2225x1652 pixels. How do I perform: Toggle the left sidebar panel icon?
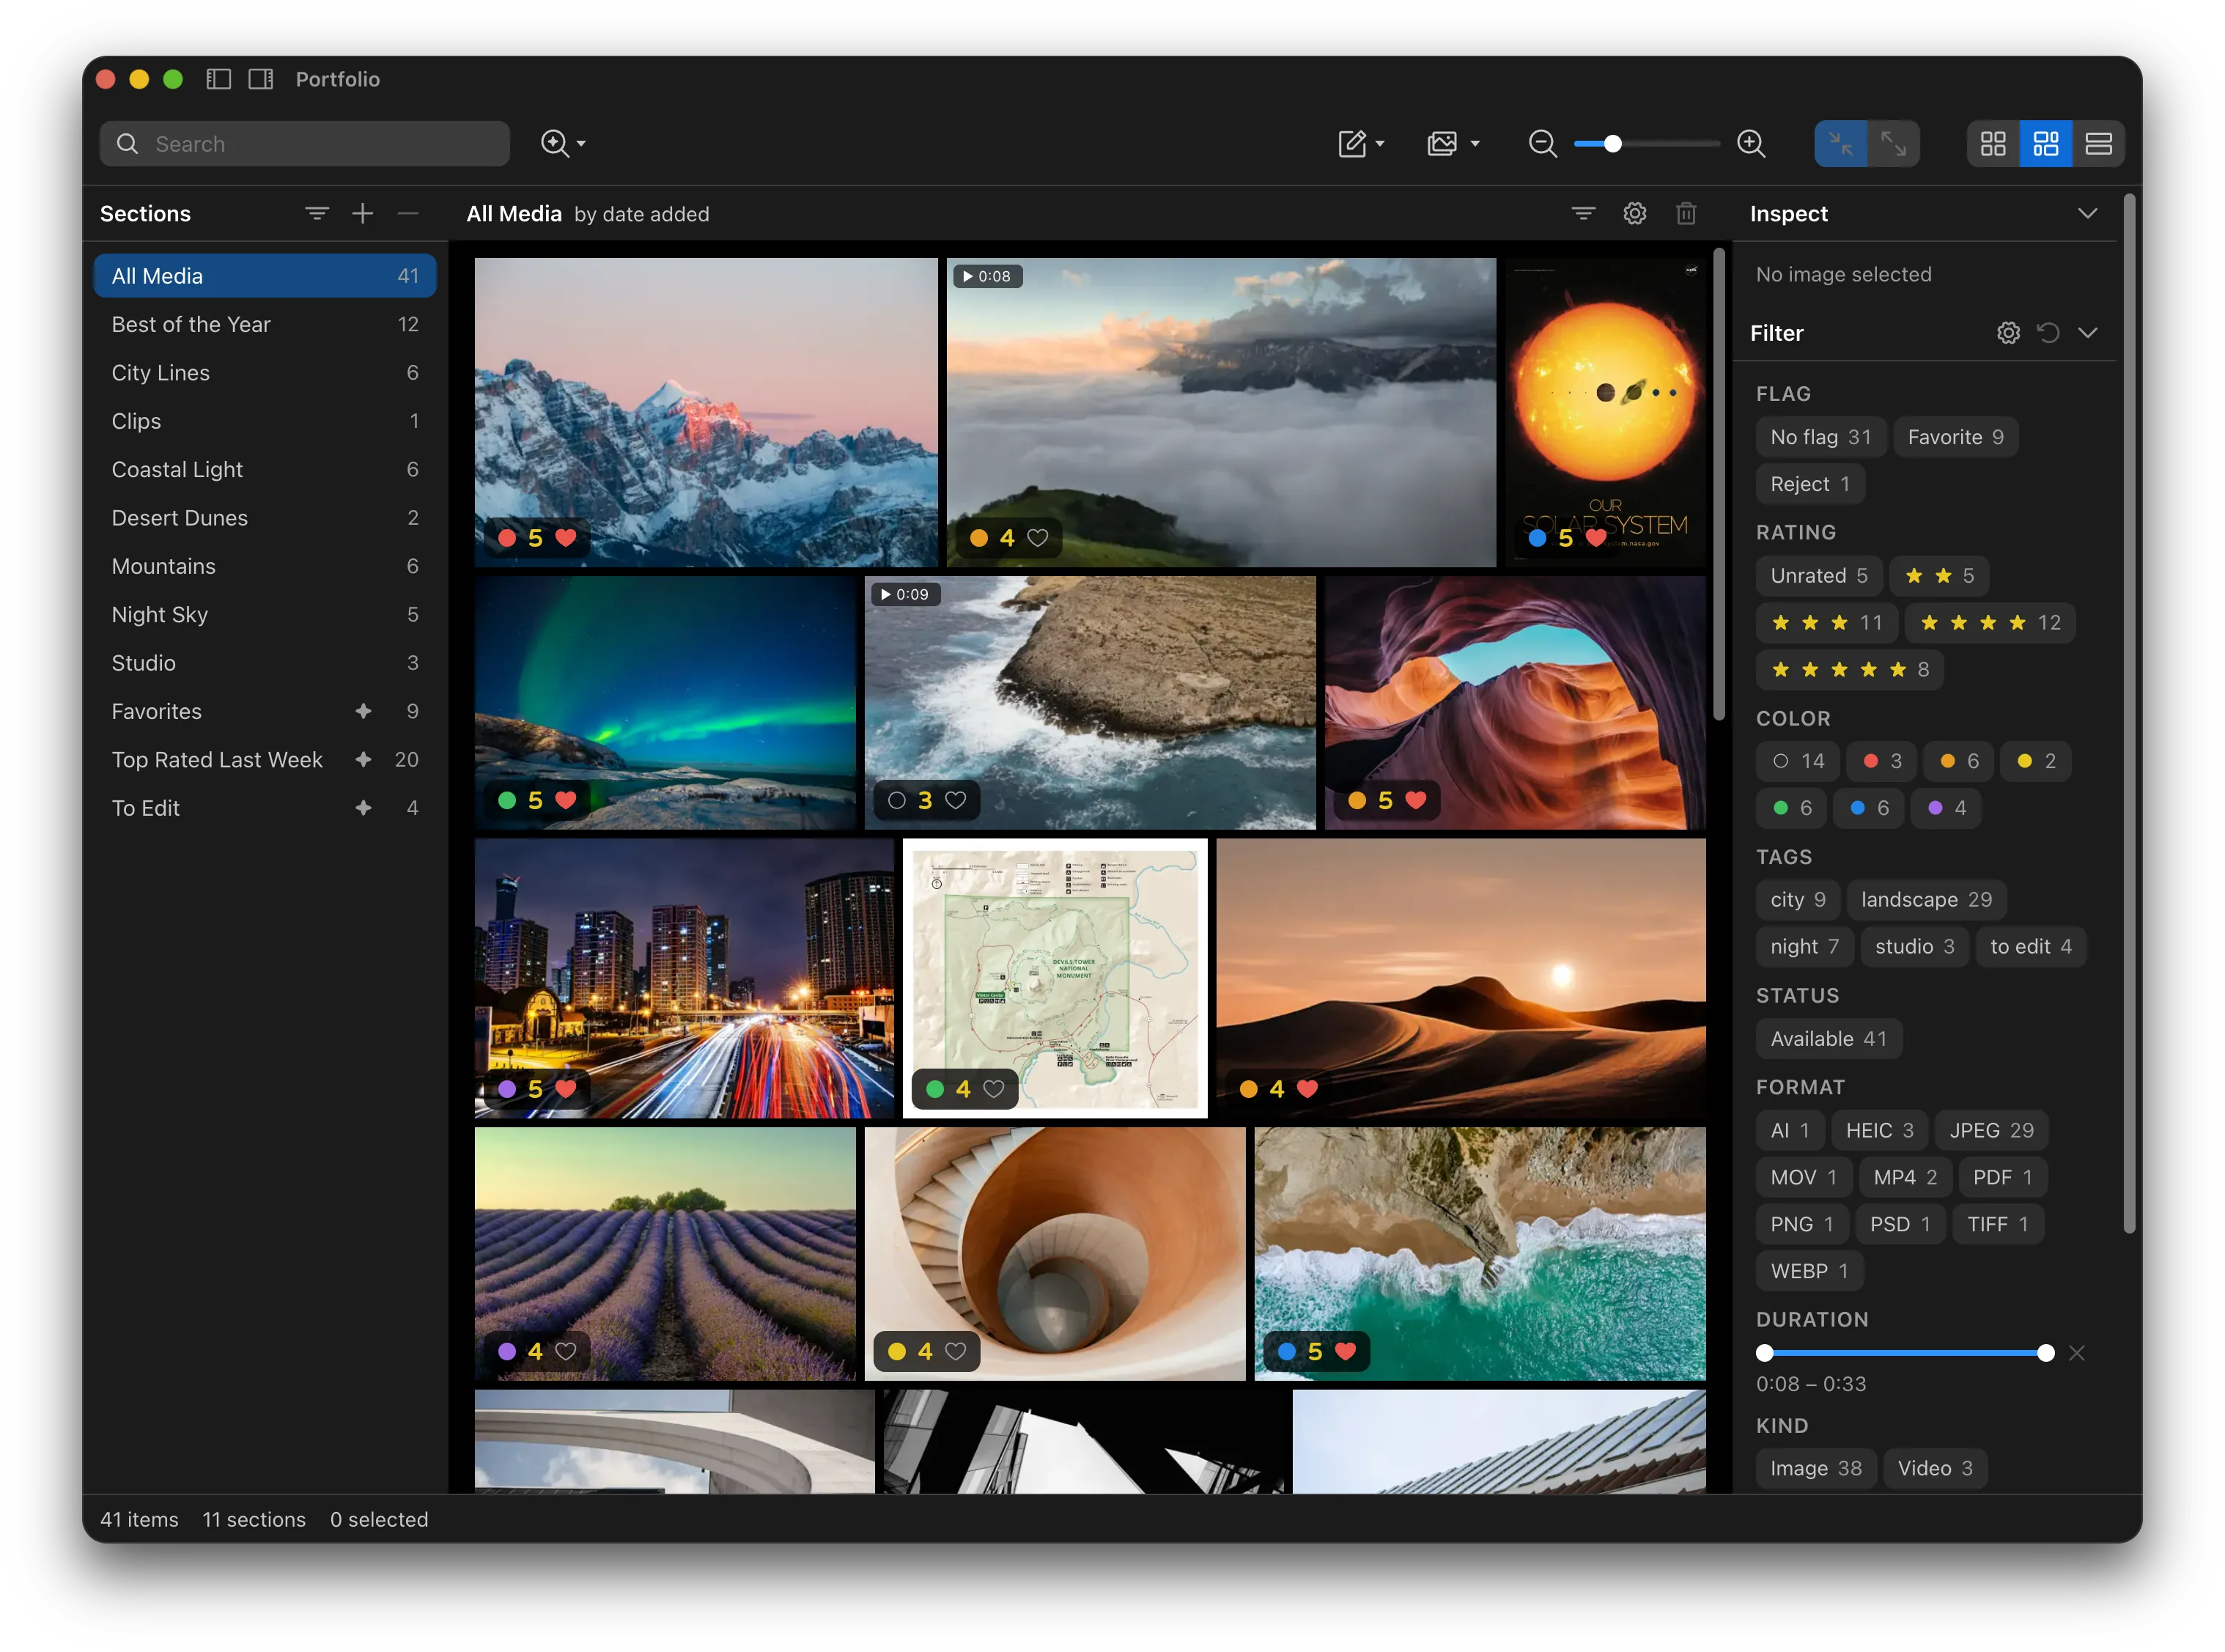(218, 79)
